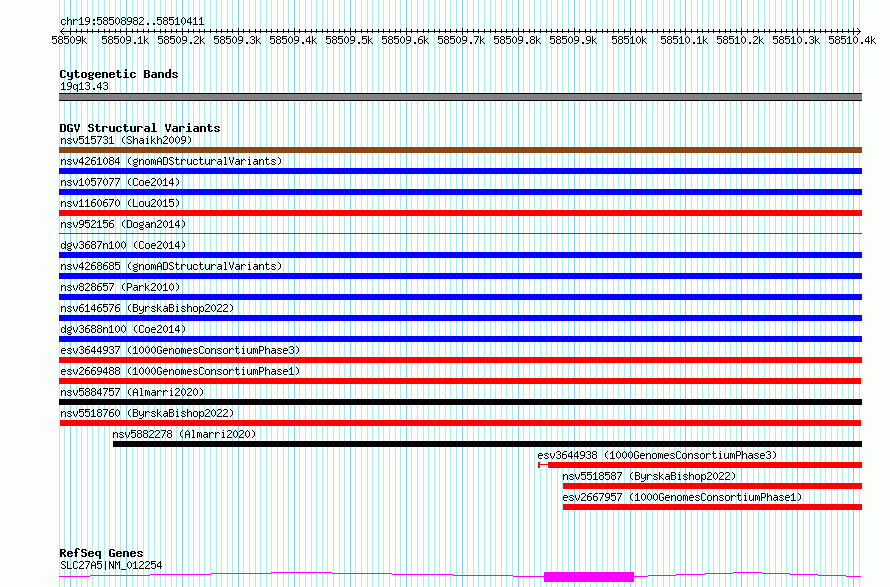Click the gray 19q13.43 cytogenetic band bar
Screen dimensions: 890x587
460,97
